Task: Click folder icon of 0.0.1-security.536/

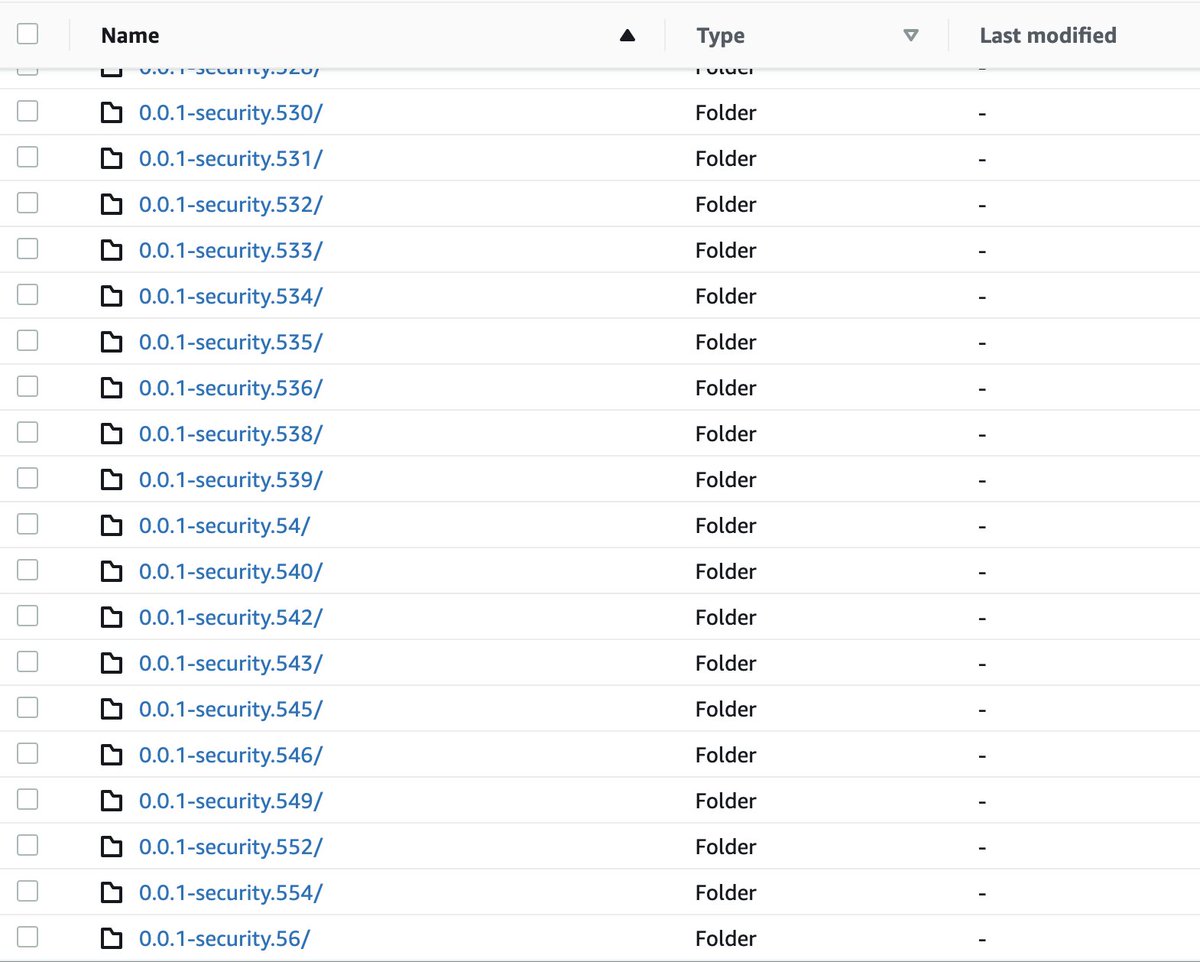Action: tap(112, 388)
